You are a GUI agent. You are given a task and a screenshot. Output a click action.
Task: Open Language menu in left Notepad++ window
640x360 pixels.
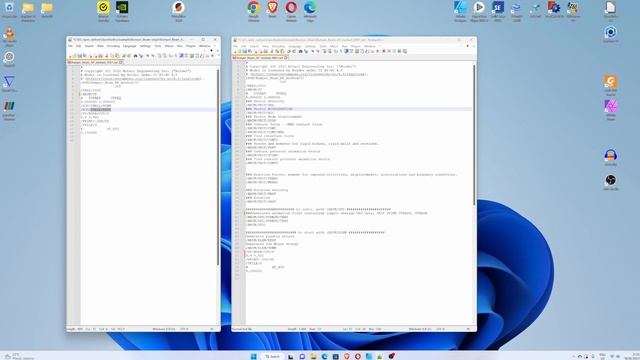point(129,46)
